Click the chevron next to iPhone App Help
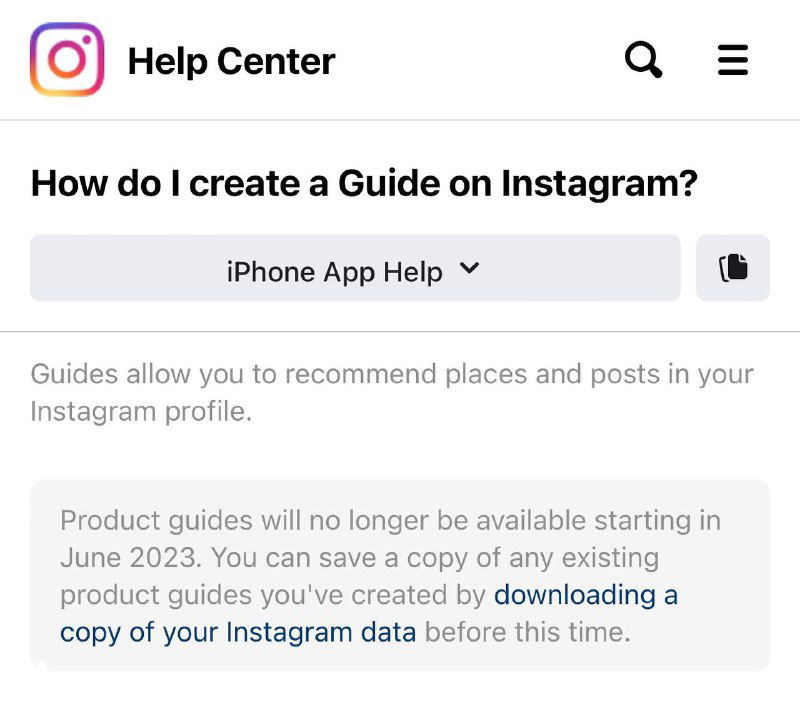The width and height of the screenshot is (800, 712). (x=470, y=269)
